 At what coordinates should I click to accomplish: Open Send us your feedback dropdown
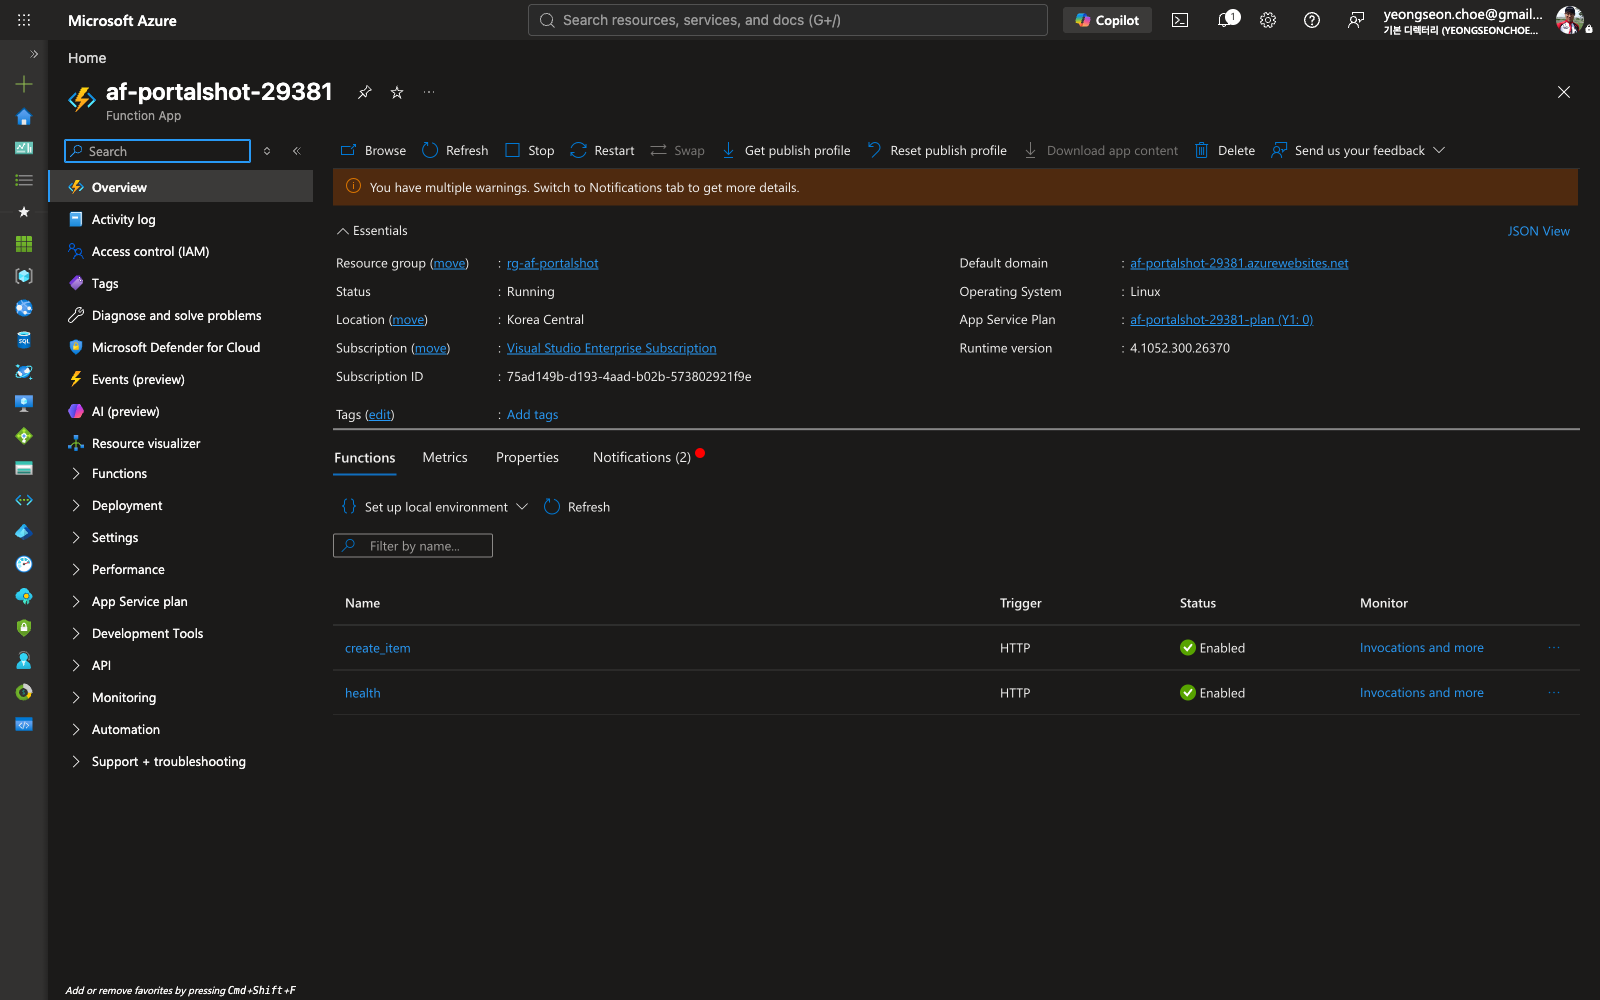click(1358, 151)
